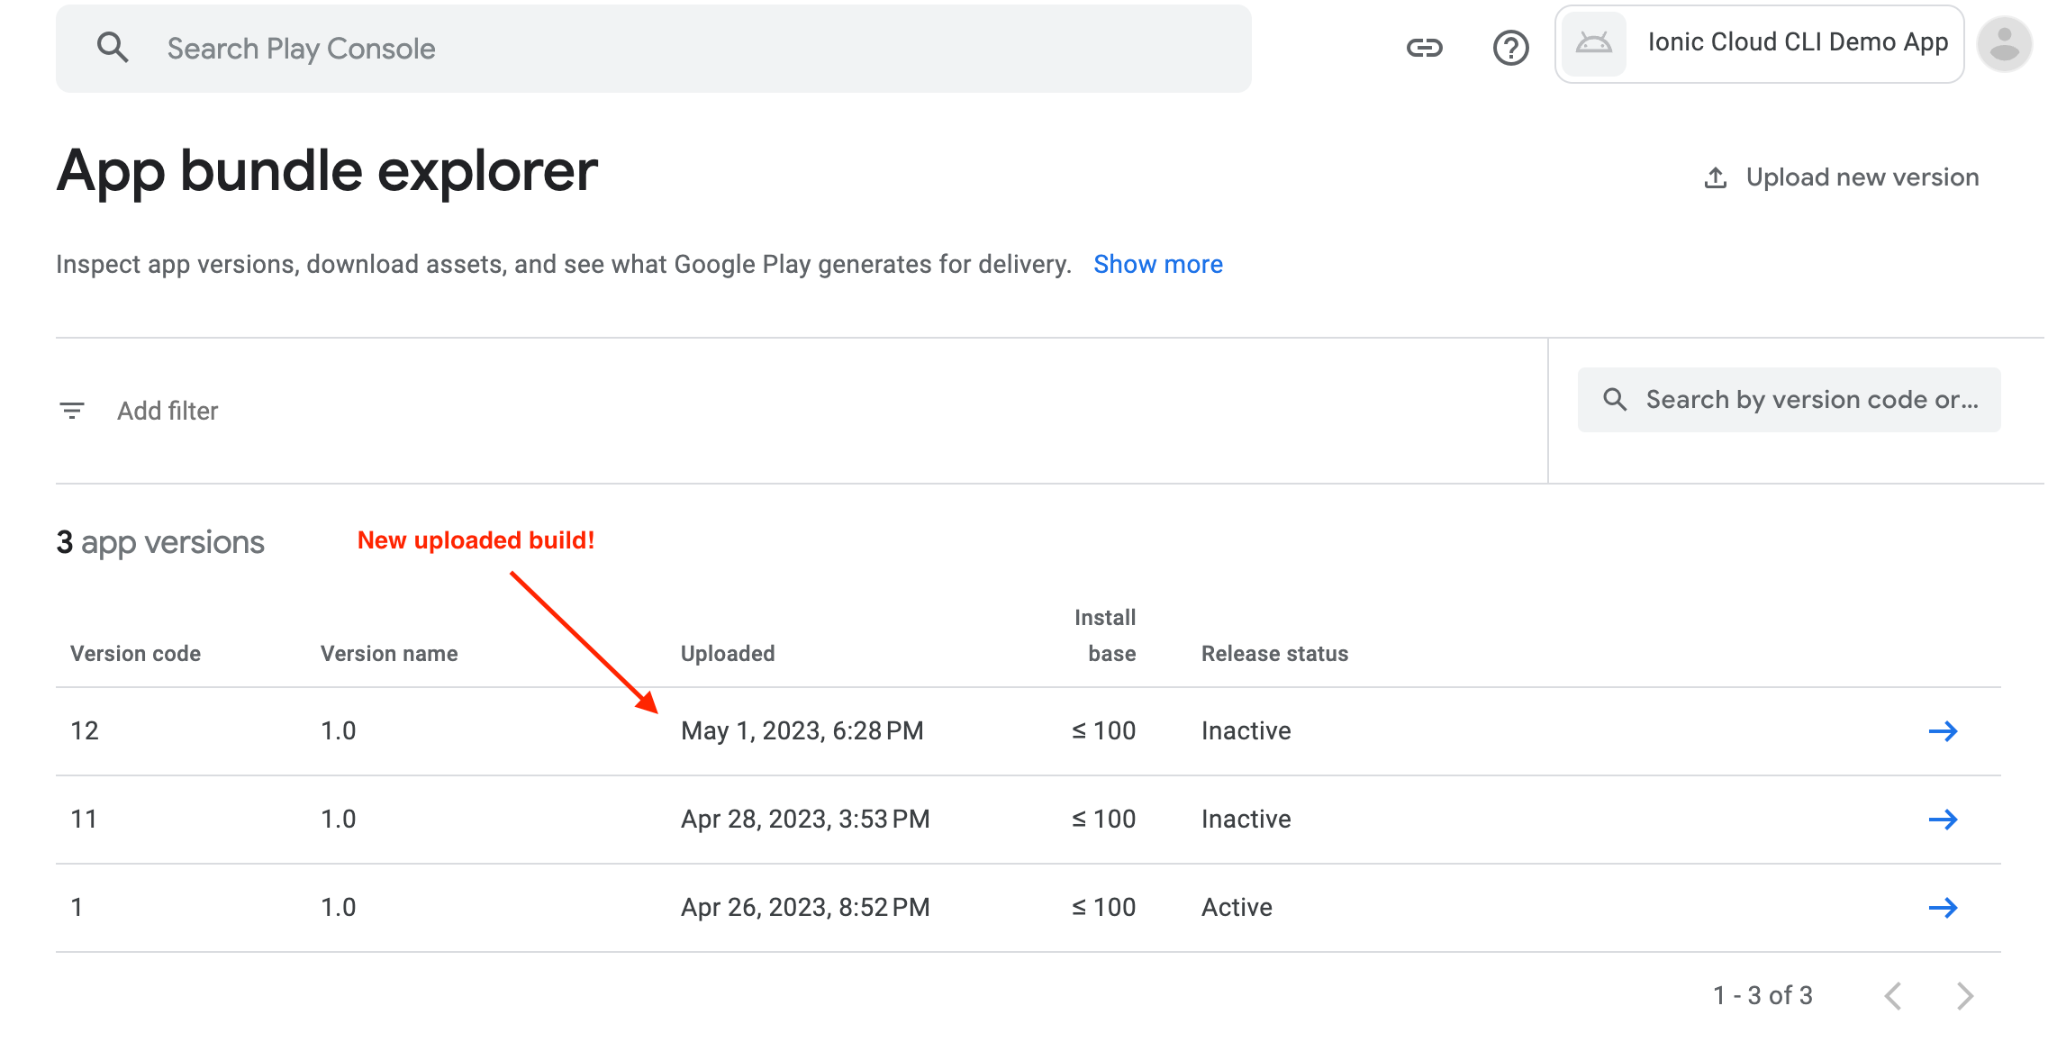Open details arrow for the Active version 1
The image size is (2048, 1047).
1943,907
